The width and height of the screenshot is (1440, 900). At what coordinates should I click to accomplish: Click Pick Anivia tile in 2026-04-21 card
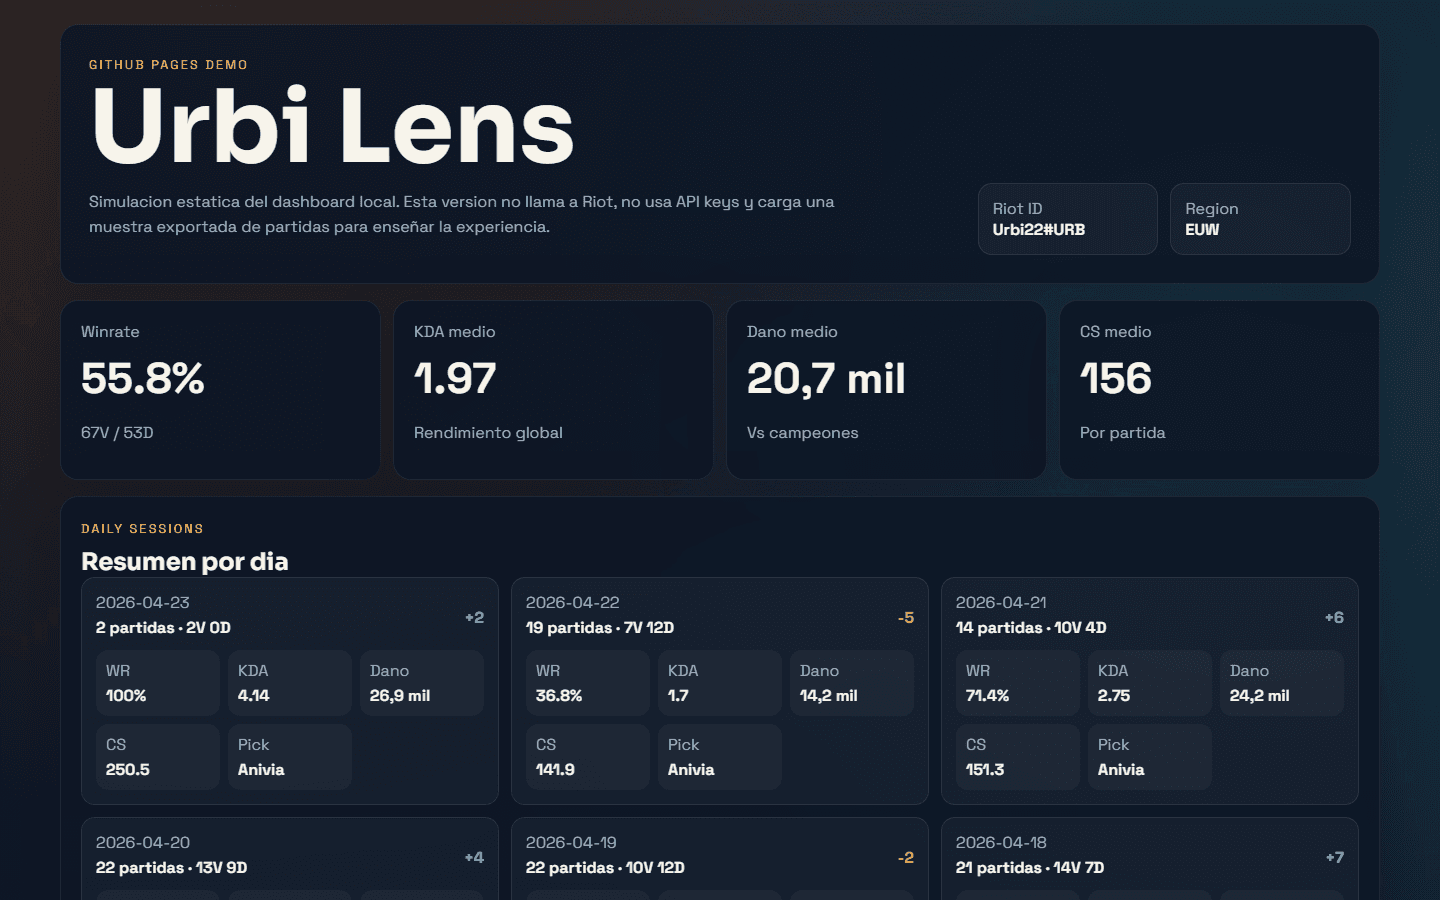[x=1150, y=757]
